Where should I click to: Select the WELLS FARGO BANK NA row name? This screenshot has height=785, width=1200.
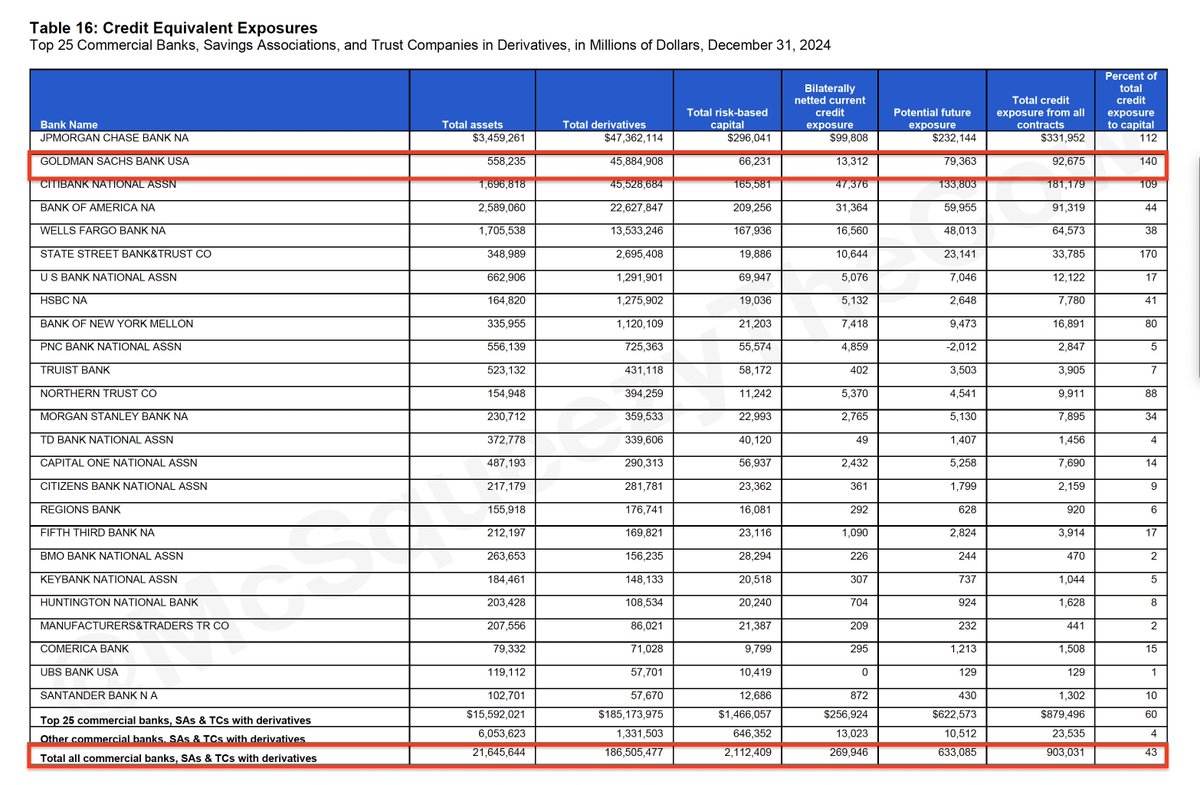click(x=103, y=231)
